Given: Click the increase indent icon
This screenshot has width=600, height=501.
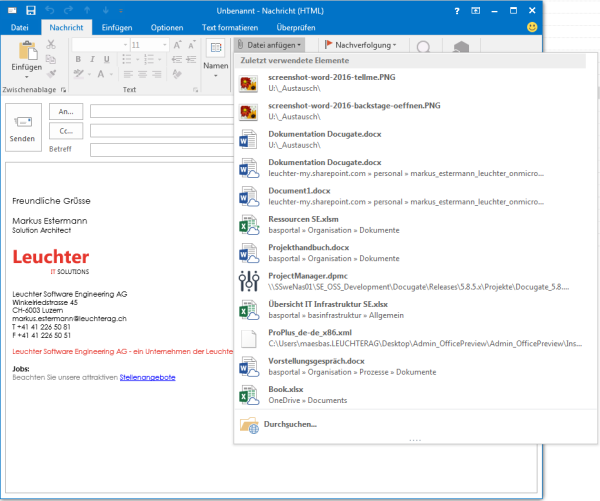Looking at the screenshot, I should [191, 59].
